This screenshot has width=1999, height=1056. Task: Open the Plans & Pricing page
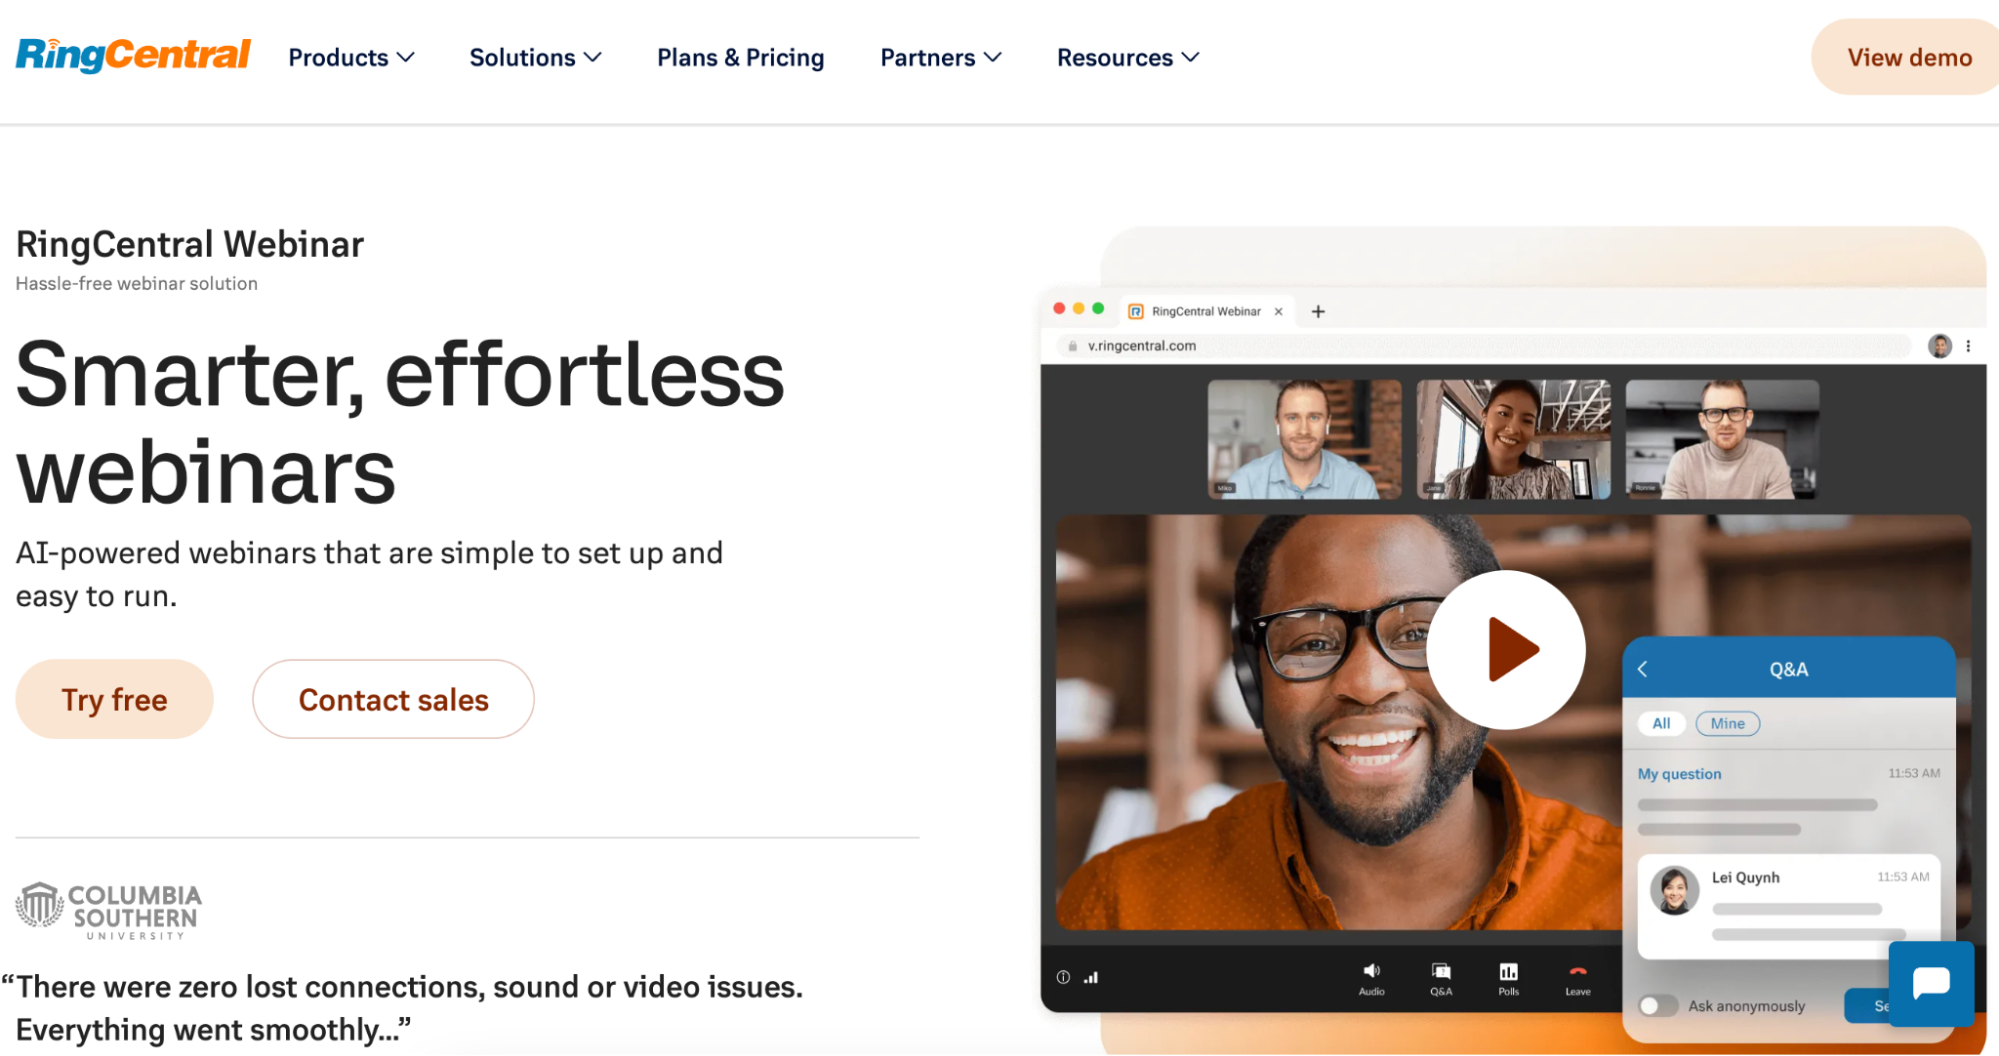click(x=740, y=58)
